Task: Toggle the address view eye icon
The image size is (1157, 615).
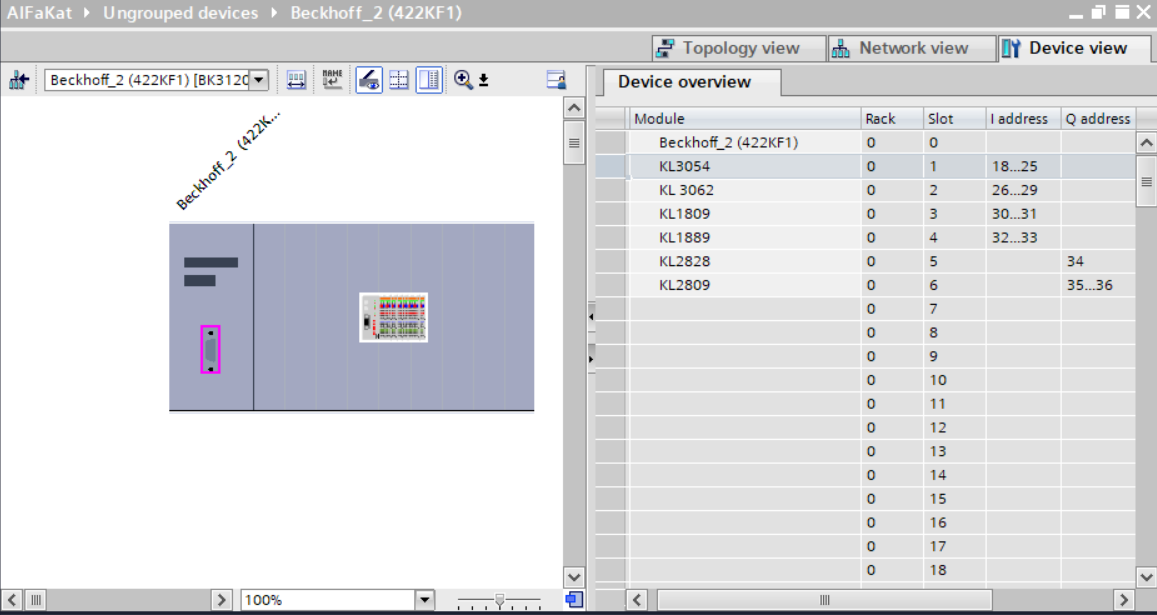Action: pos(369,80)
